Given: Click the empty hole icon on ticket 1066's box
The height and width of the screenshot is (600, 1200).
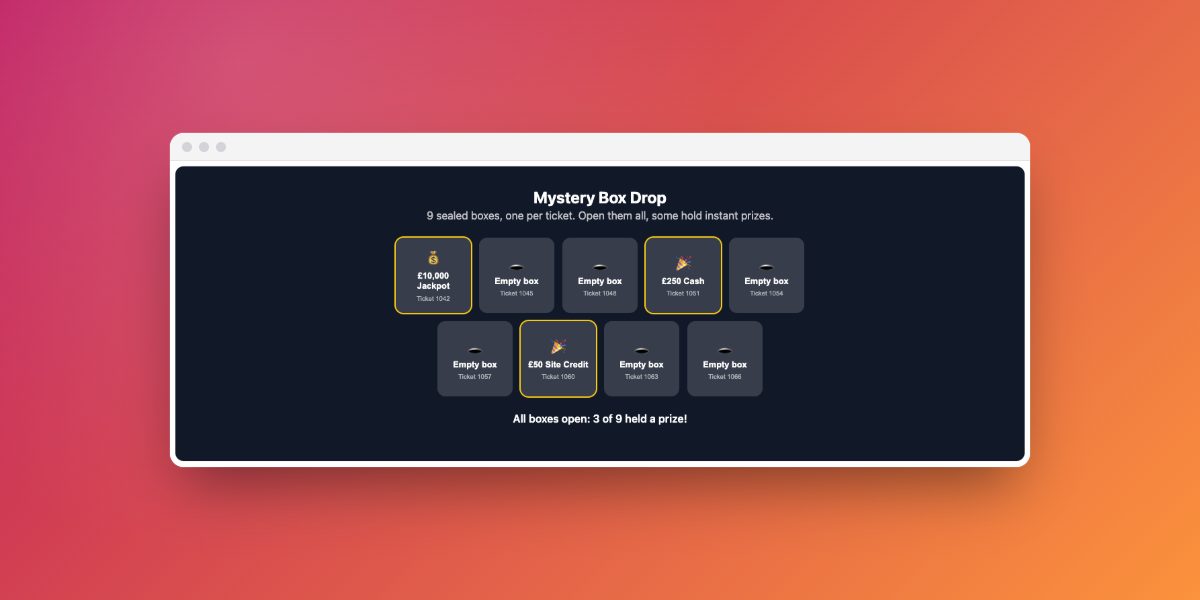Looking at the screenshot, I should (725, 349).
